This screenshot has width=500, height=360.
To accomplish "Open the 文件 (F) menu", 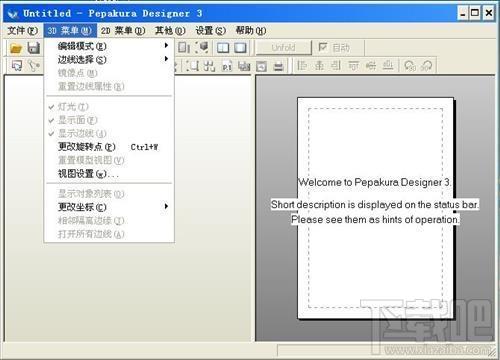I will click(x=23, y=31).
